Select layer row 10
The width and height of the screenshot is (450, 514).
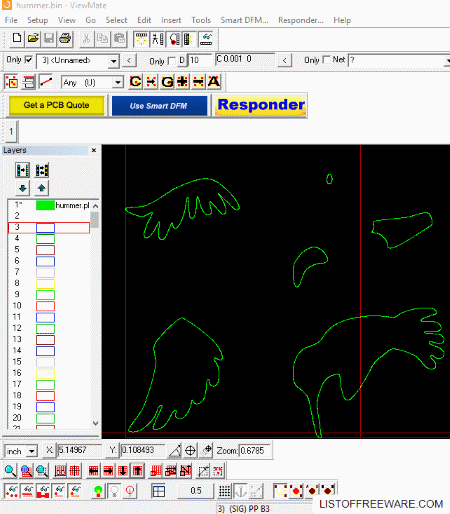(x=49, y=306)
